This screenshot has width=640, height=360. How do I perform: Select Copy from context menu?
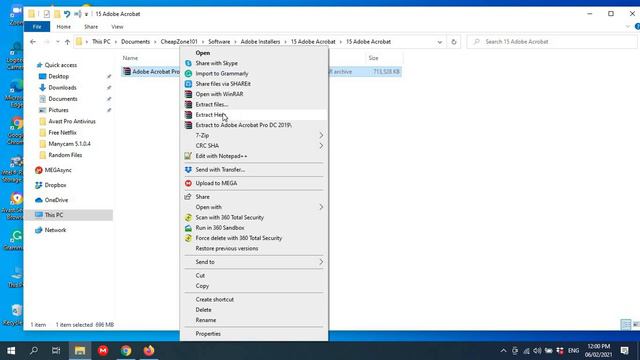click(254, 286)
